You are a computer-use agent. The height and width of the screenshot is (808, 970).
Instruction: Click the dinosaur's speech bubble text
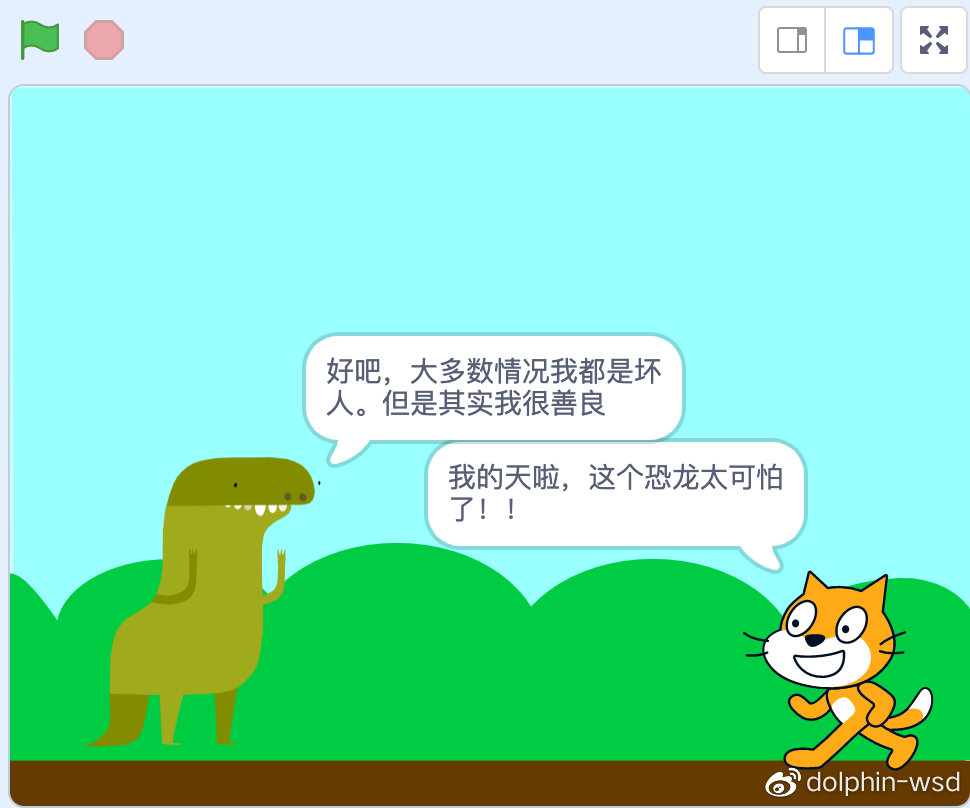click(494, 387)
